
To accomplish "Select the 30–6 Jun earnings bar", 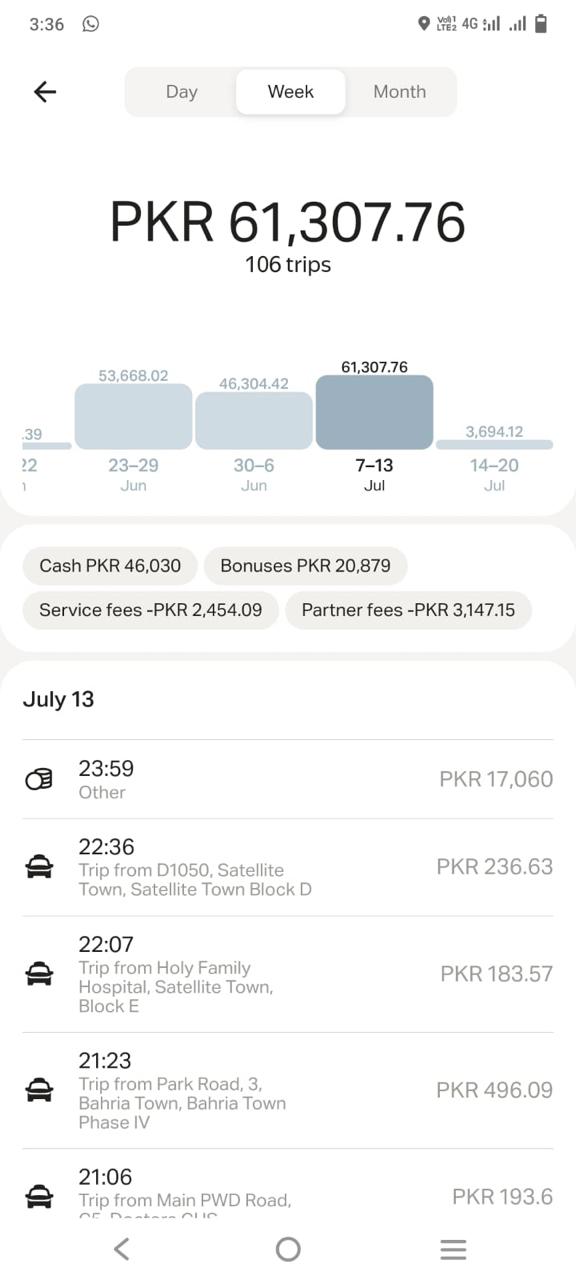I will [x=254, y=420].
